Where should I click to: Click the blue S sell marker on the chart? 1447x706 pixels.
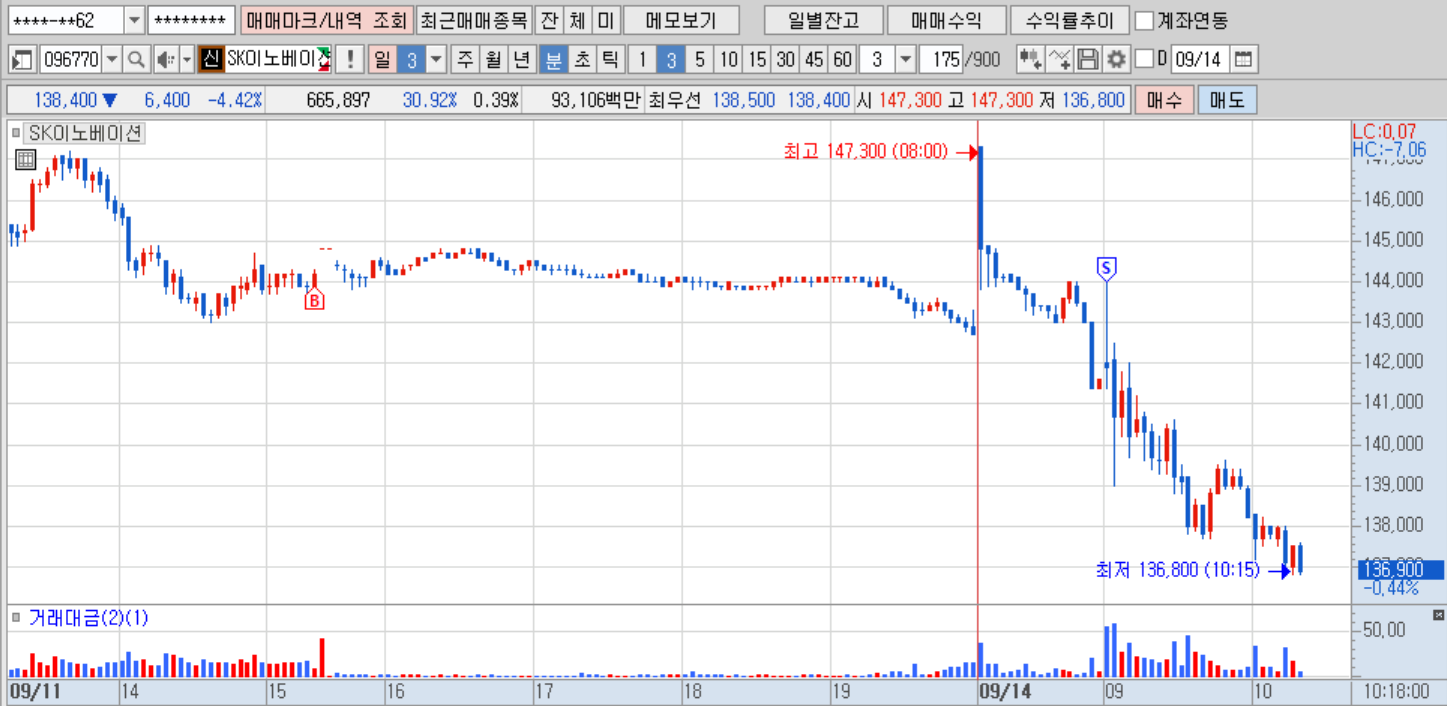tap(1106, 267)
